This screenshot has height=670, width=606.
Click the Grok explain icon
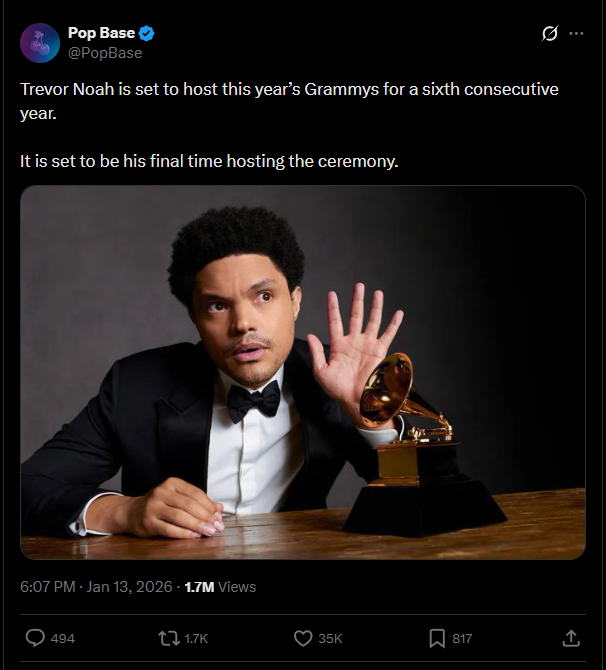tap(549, 33)
